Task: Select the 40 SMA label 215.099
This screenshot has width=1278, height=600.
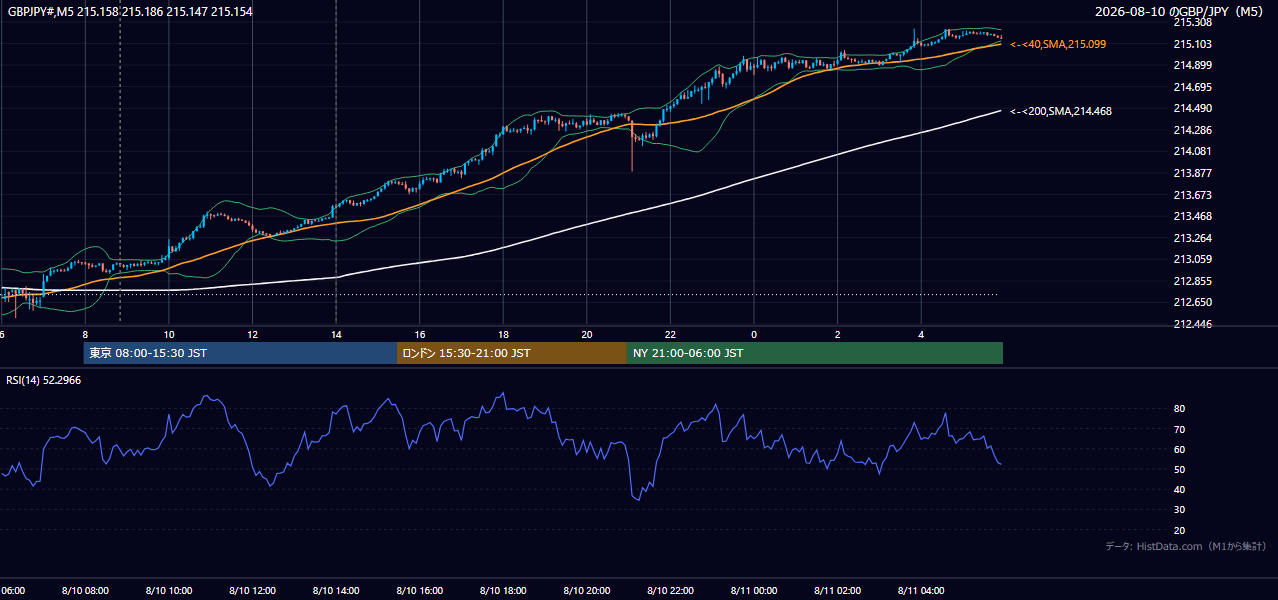Action: pos(1058,44)
